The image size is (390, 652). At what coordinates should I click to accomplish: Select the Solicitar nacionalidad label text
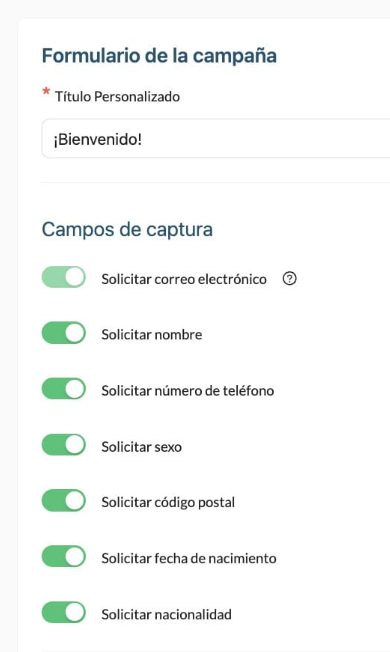(x=166, y=615)
